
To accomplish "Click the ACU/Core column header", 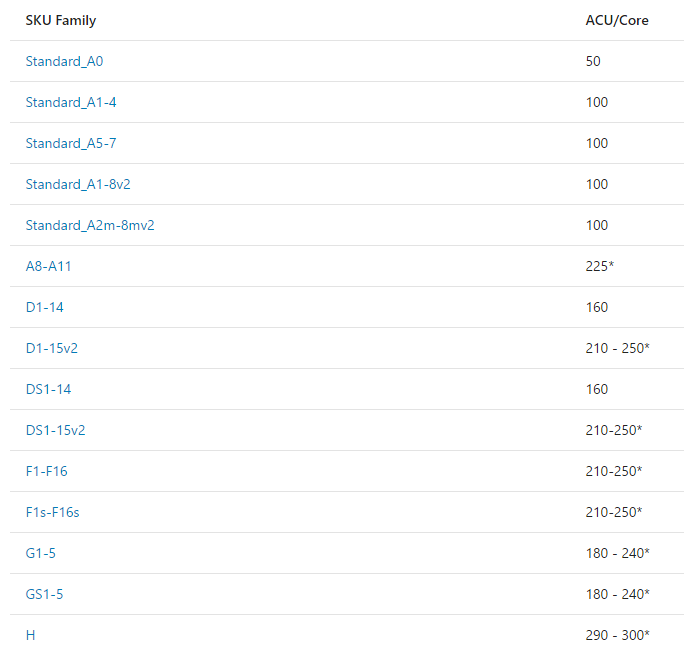I will pos(617,21).
